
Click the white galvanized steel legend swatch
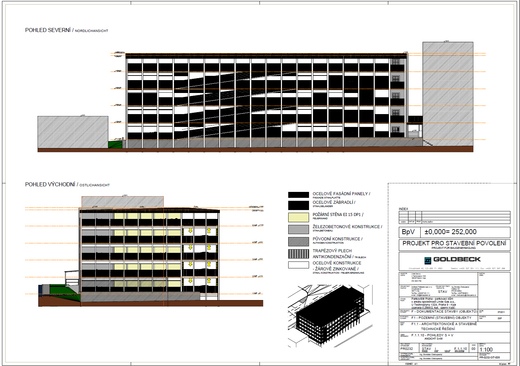[298, 265]
